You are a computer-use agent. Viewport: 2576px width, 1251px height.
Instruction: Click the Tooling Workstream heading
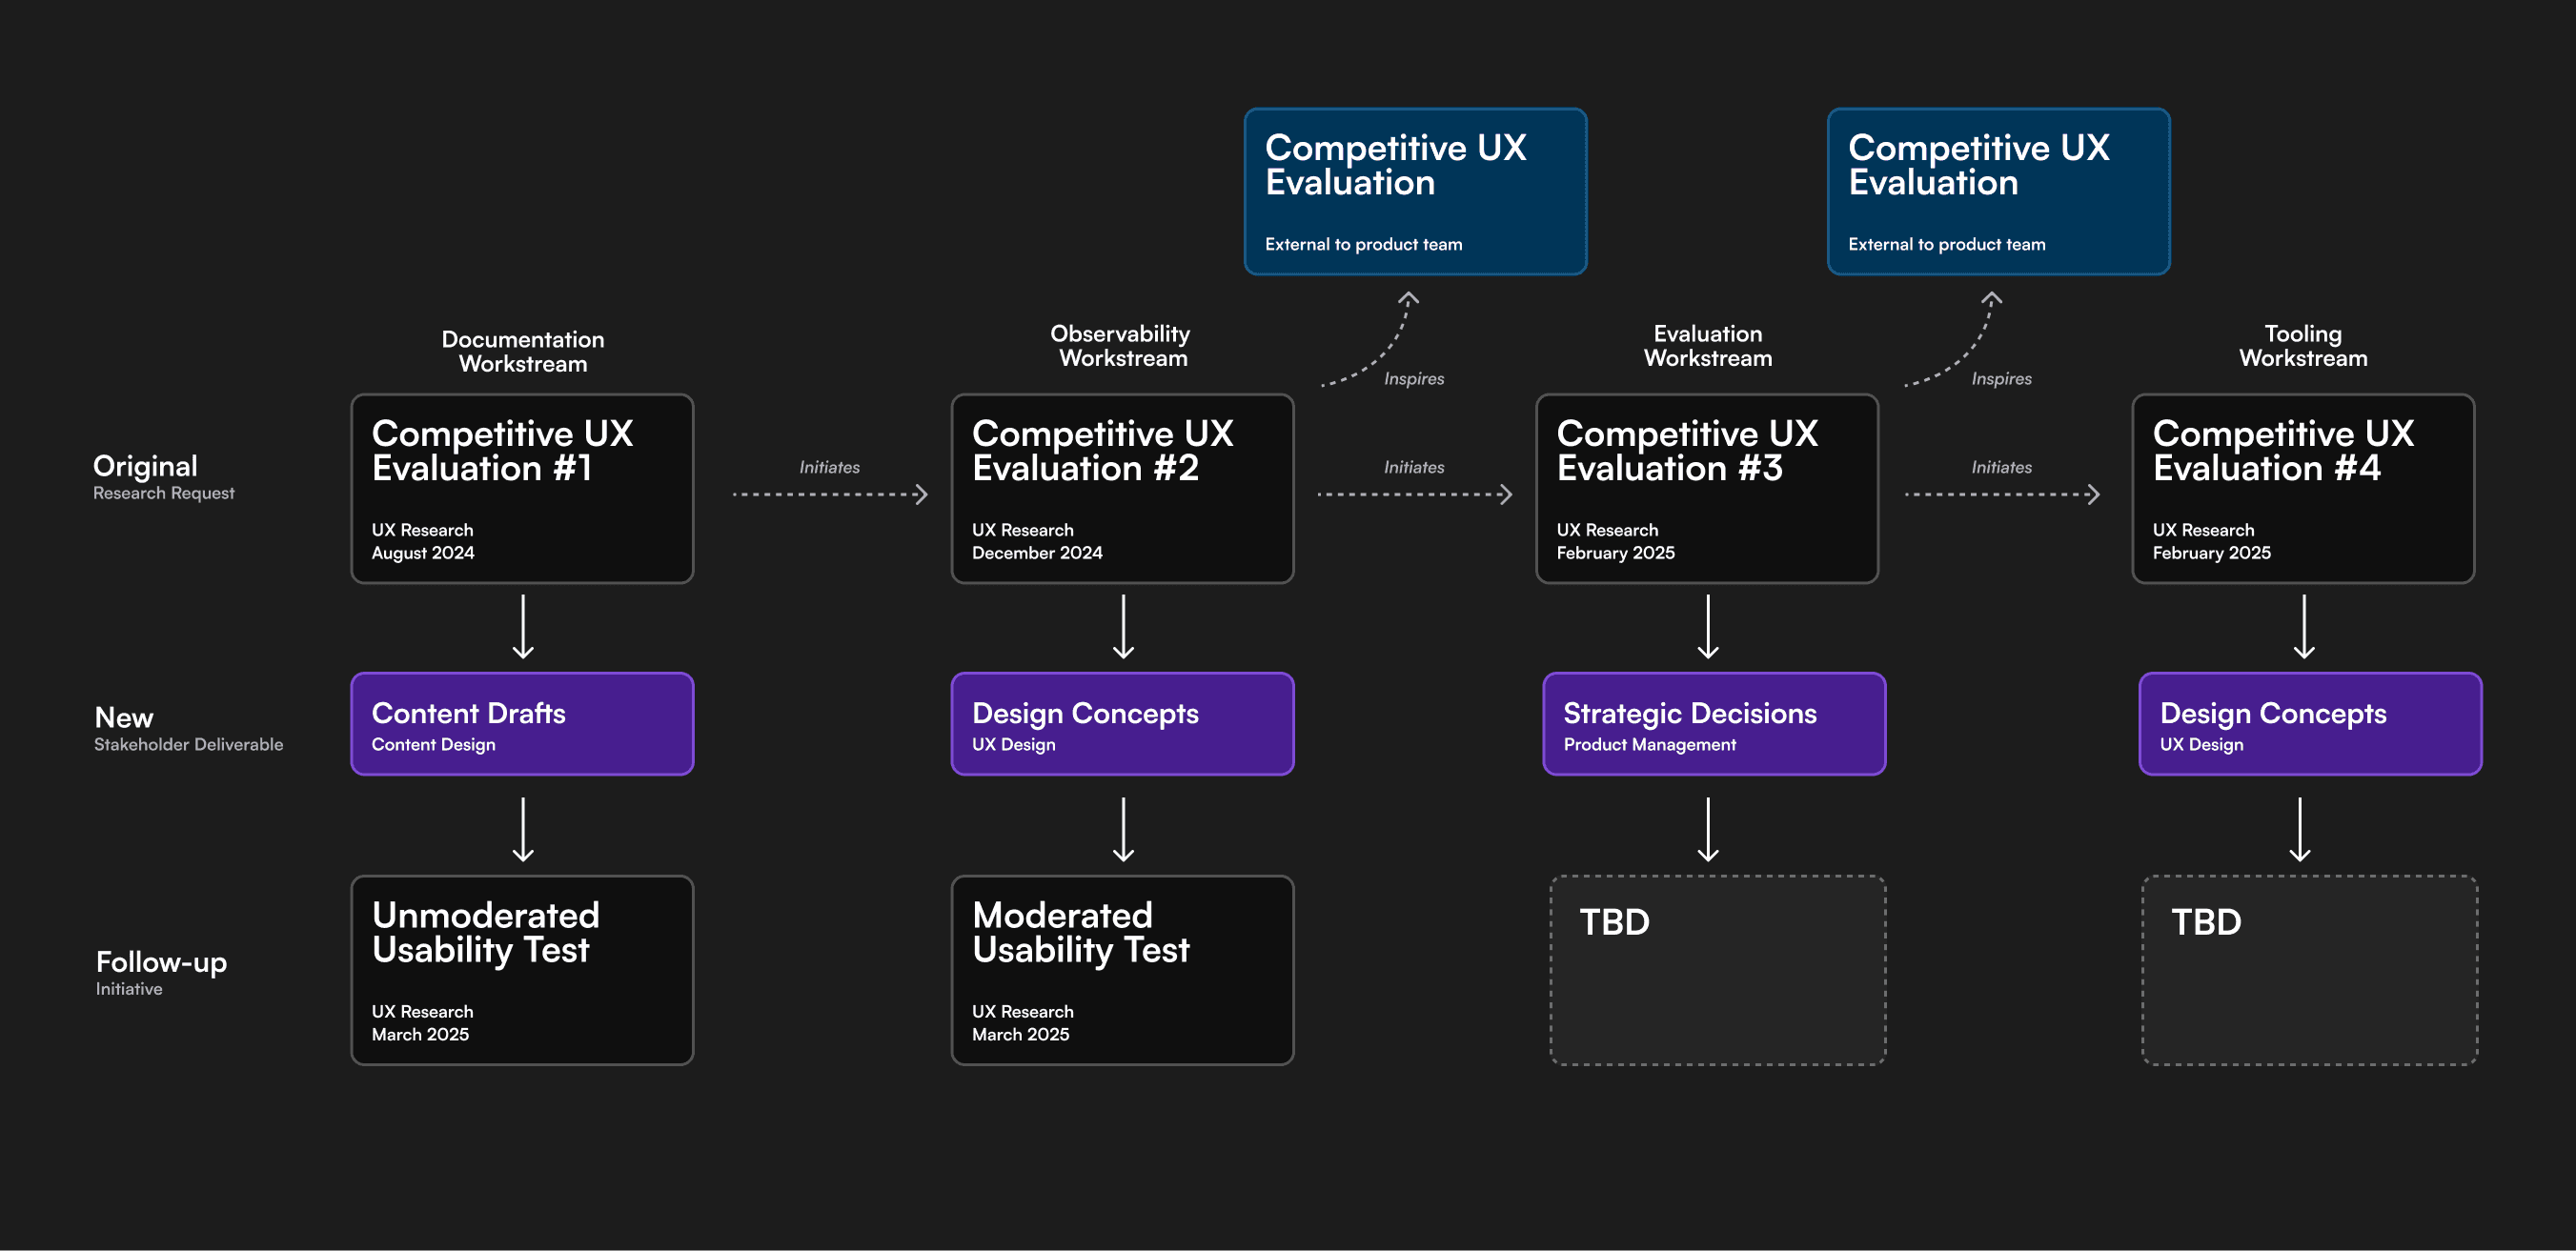pos(2303,346)
